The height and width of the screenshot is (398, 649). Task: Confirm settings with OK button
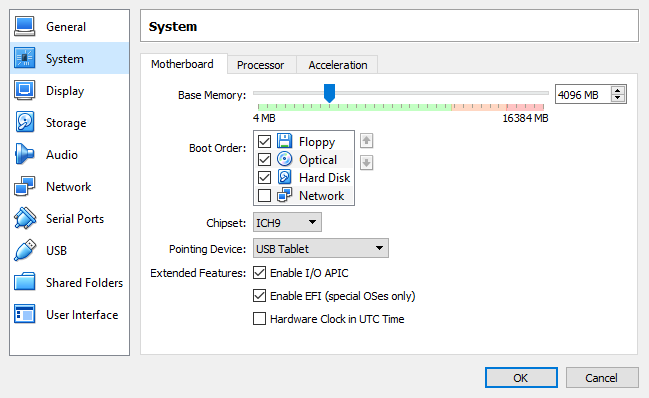(x=521, y=378)
